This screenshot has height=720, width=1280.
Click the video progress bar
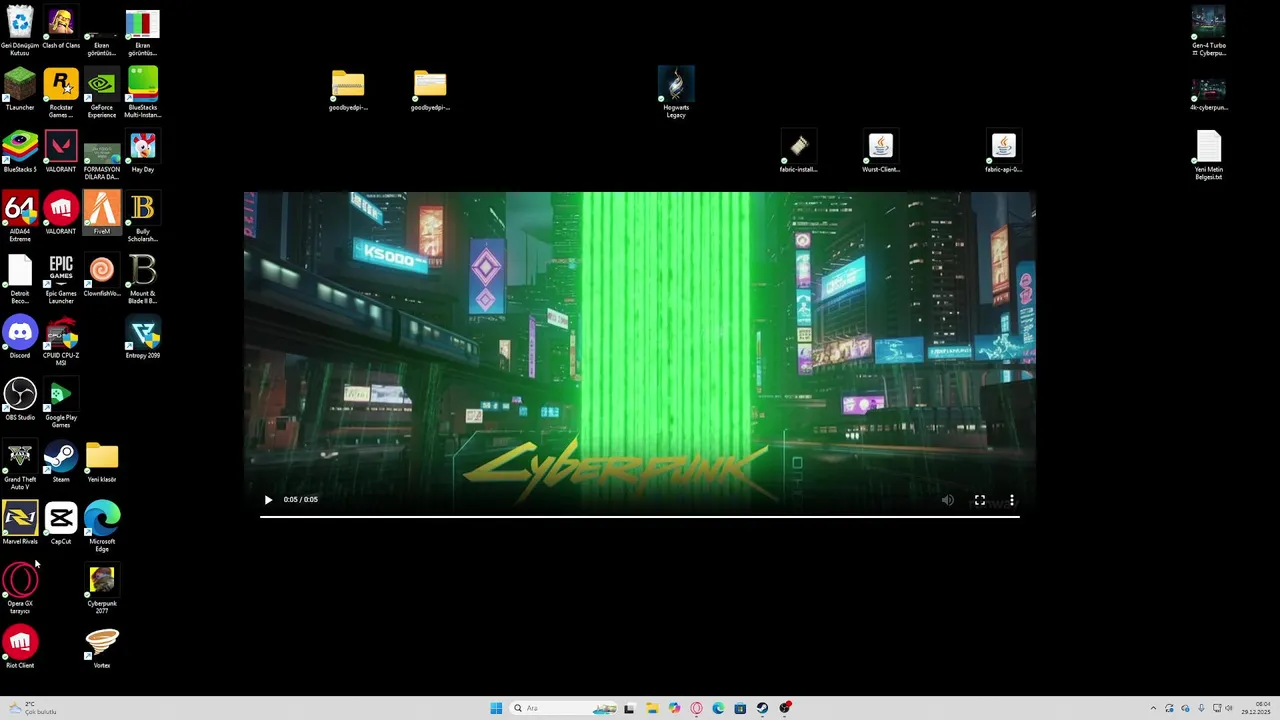640,516
